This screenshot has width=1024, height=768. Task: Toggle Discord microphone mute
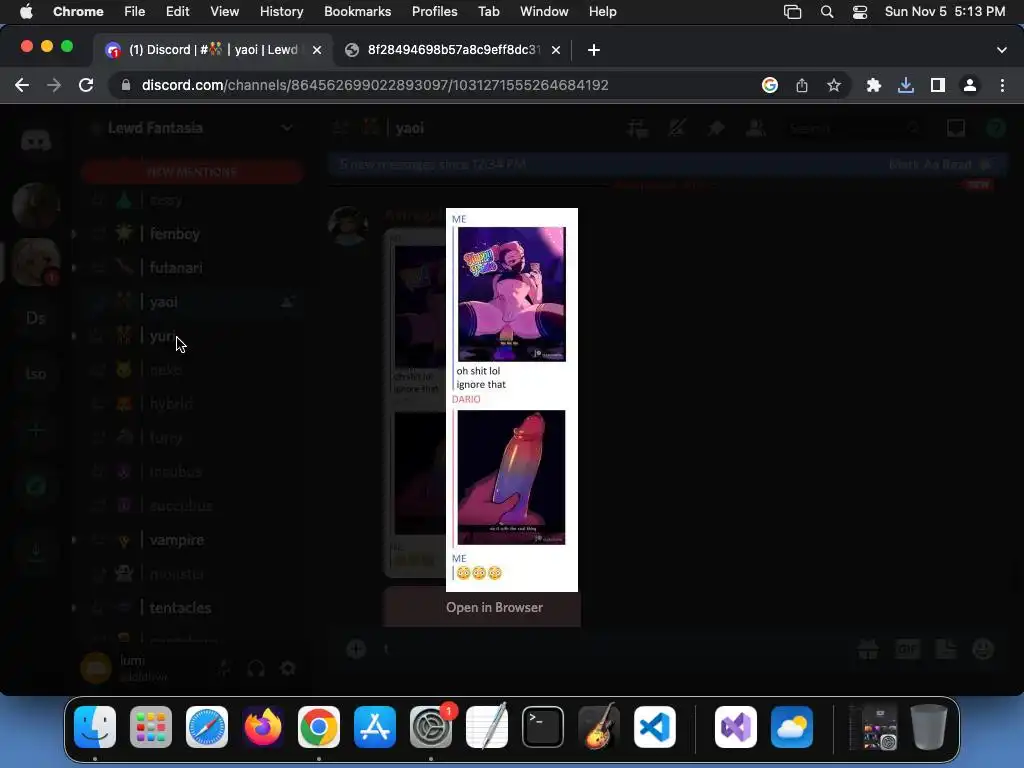point(225,669)
